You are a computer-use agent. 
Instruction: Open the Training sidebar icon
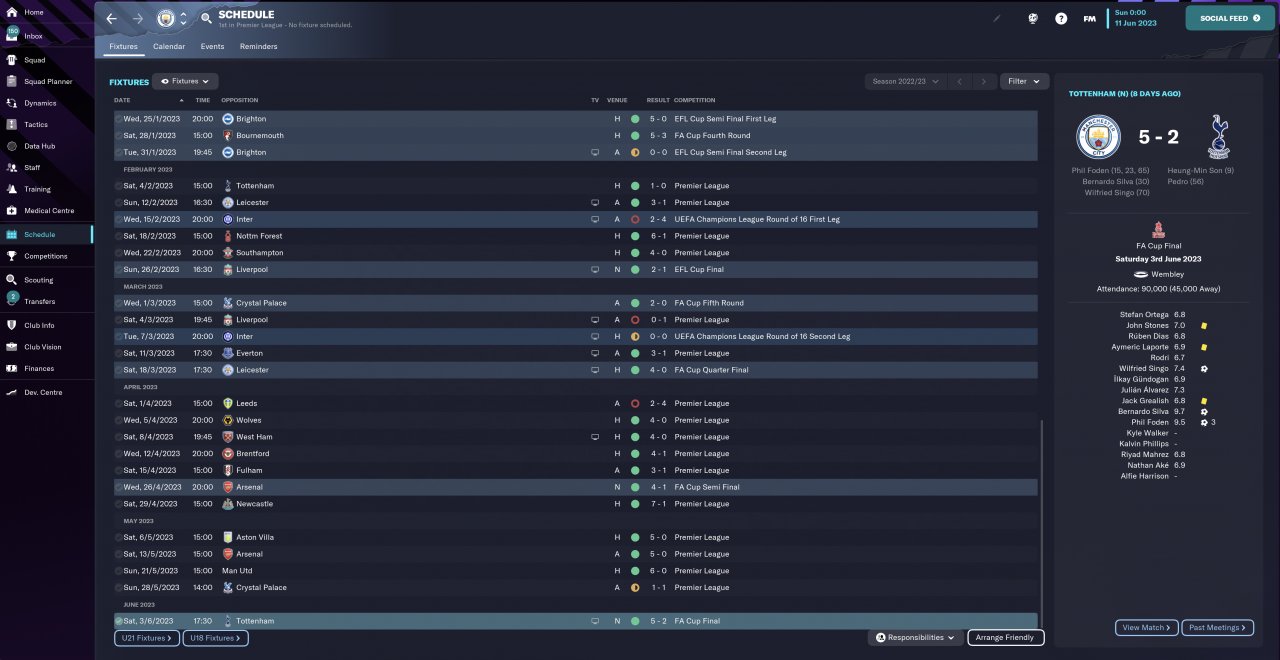coord(12,189)
